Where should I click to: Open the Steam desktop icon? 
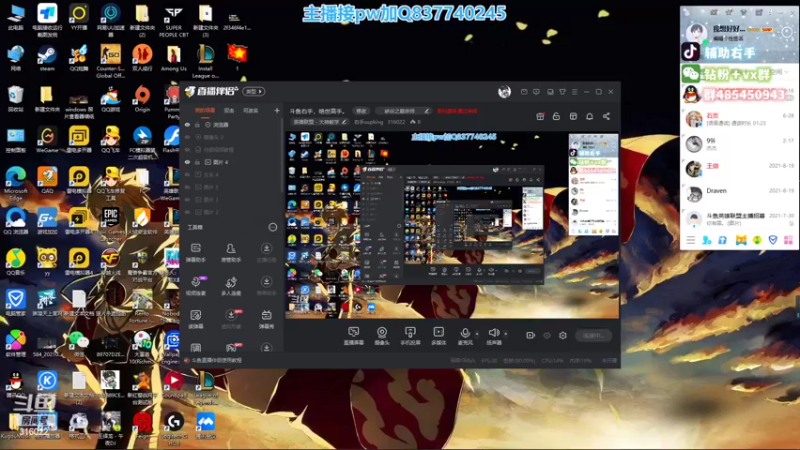(47, 59)
